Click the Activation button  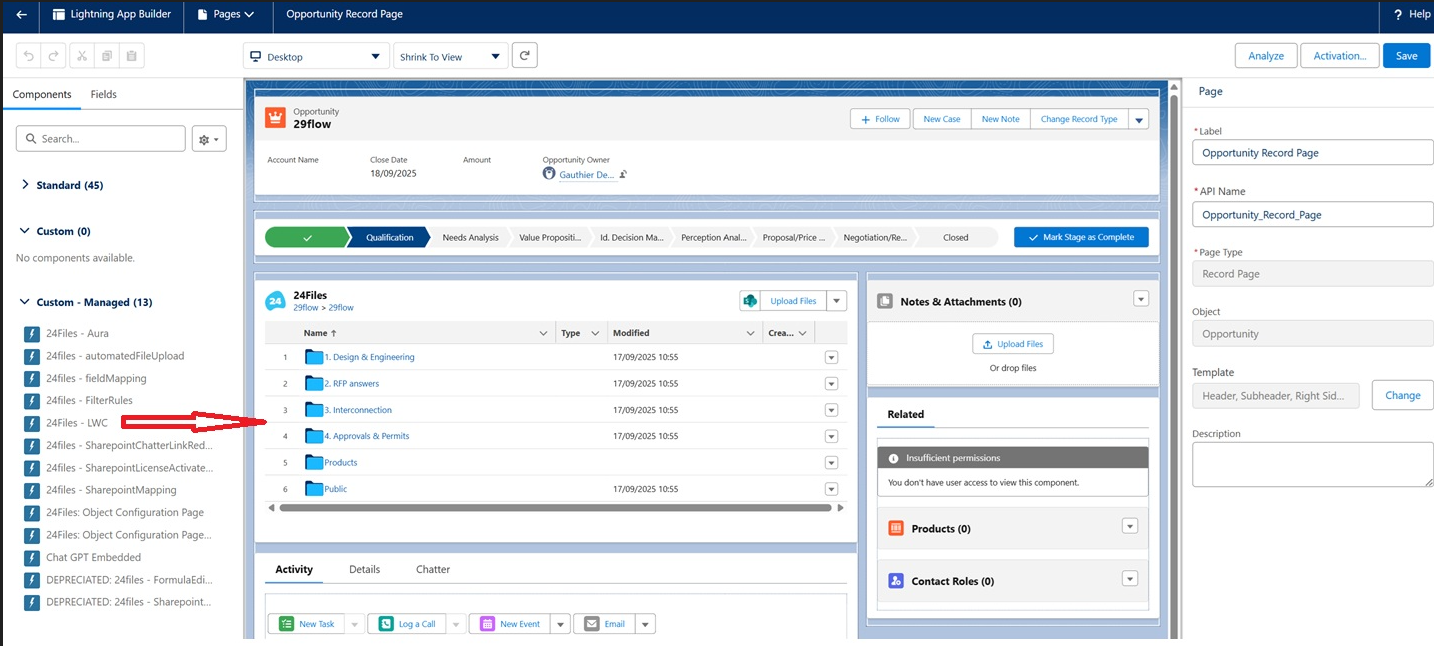pyautogui.click(x=1339, y=56)
